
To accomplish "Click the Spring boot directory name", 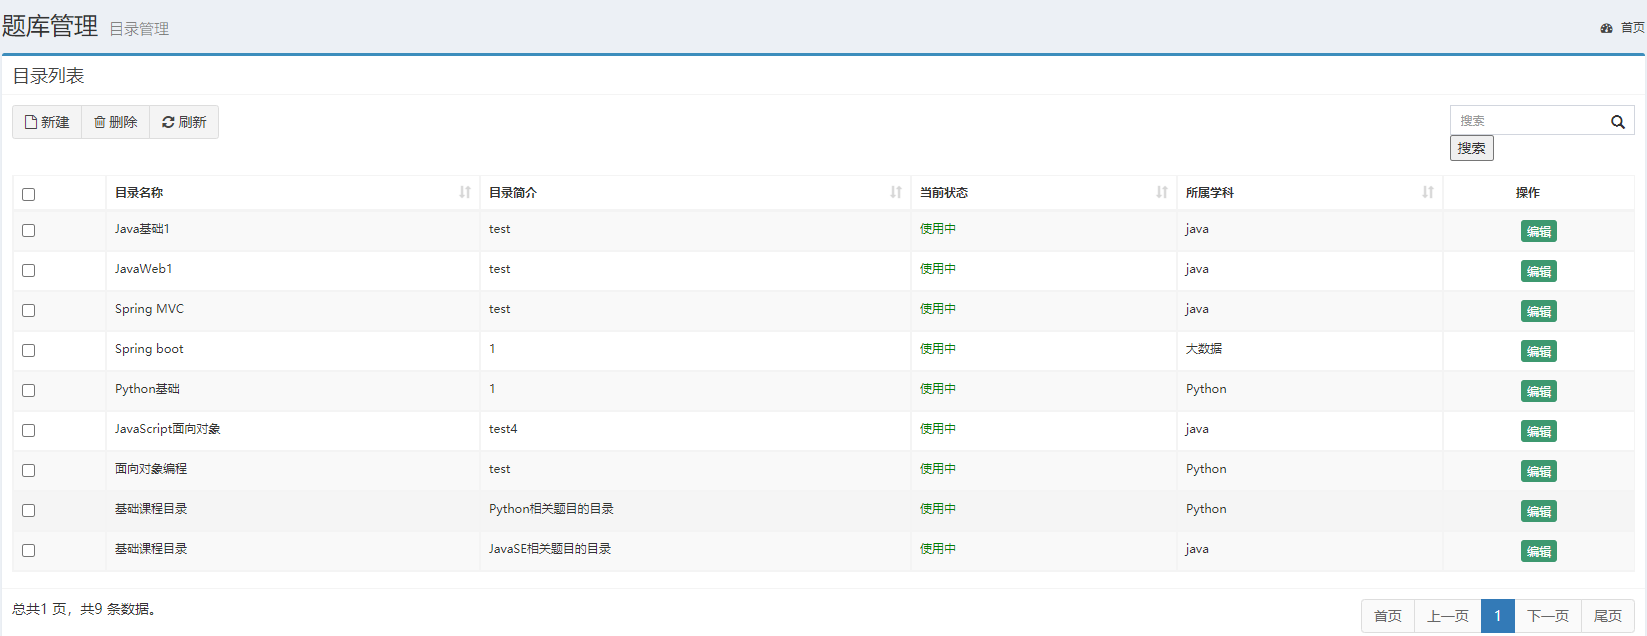I will point(149,349).
